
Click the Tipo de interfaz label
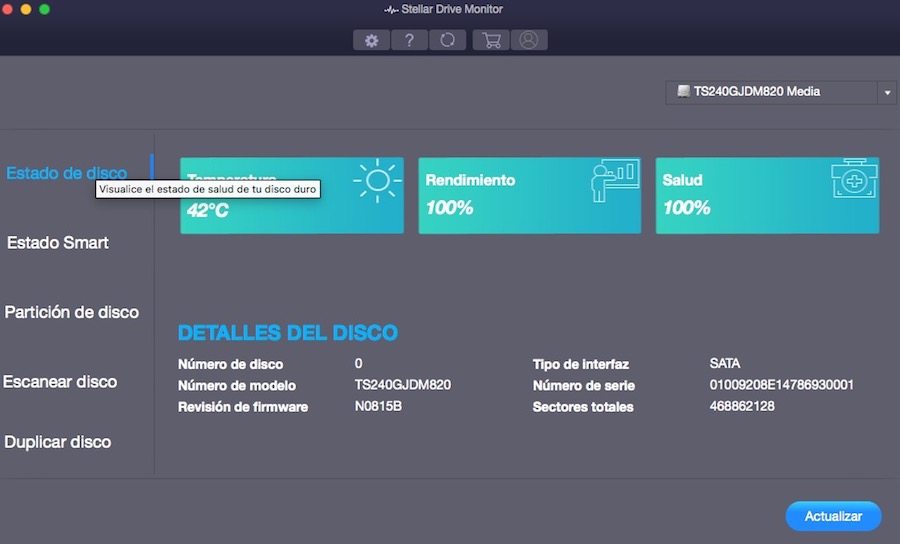tap(581, 364)
